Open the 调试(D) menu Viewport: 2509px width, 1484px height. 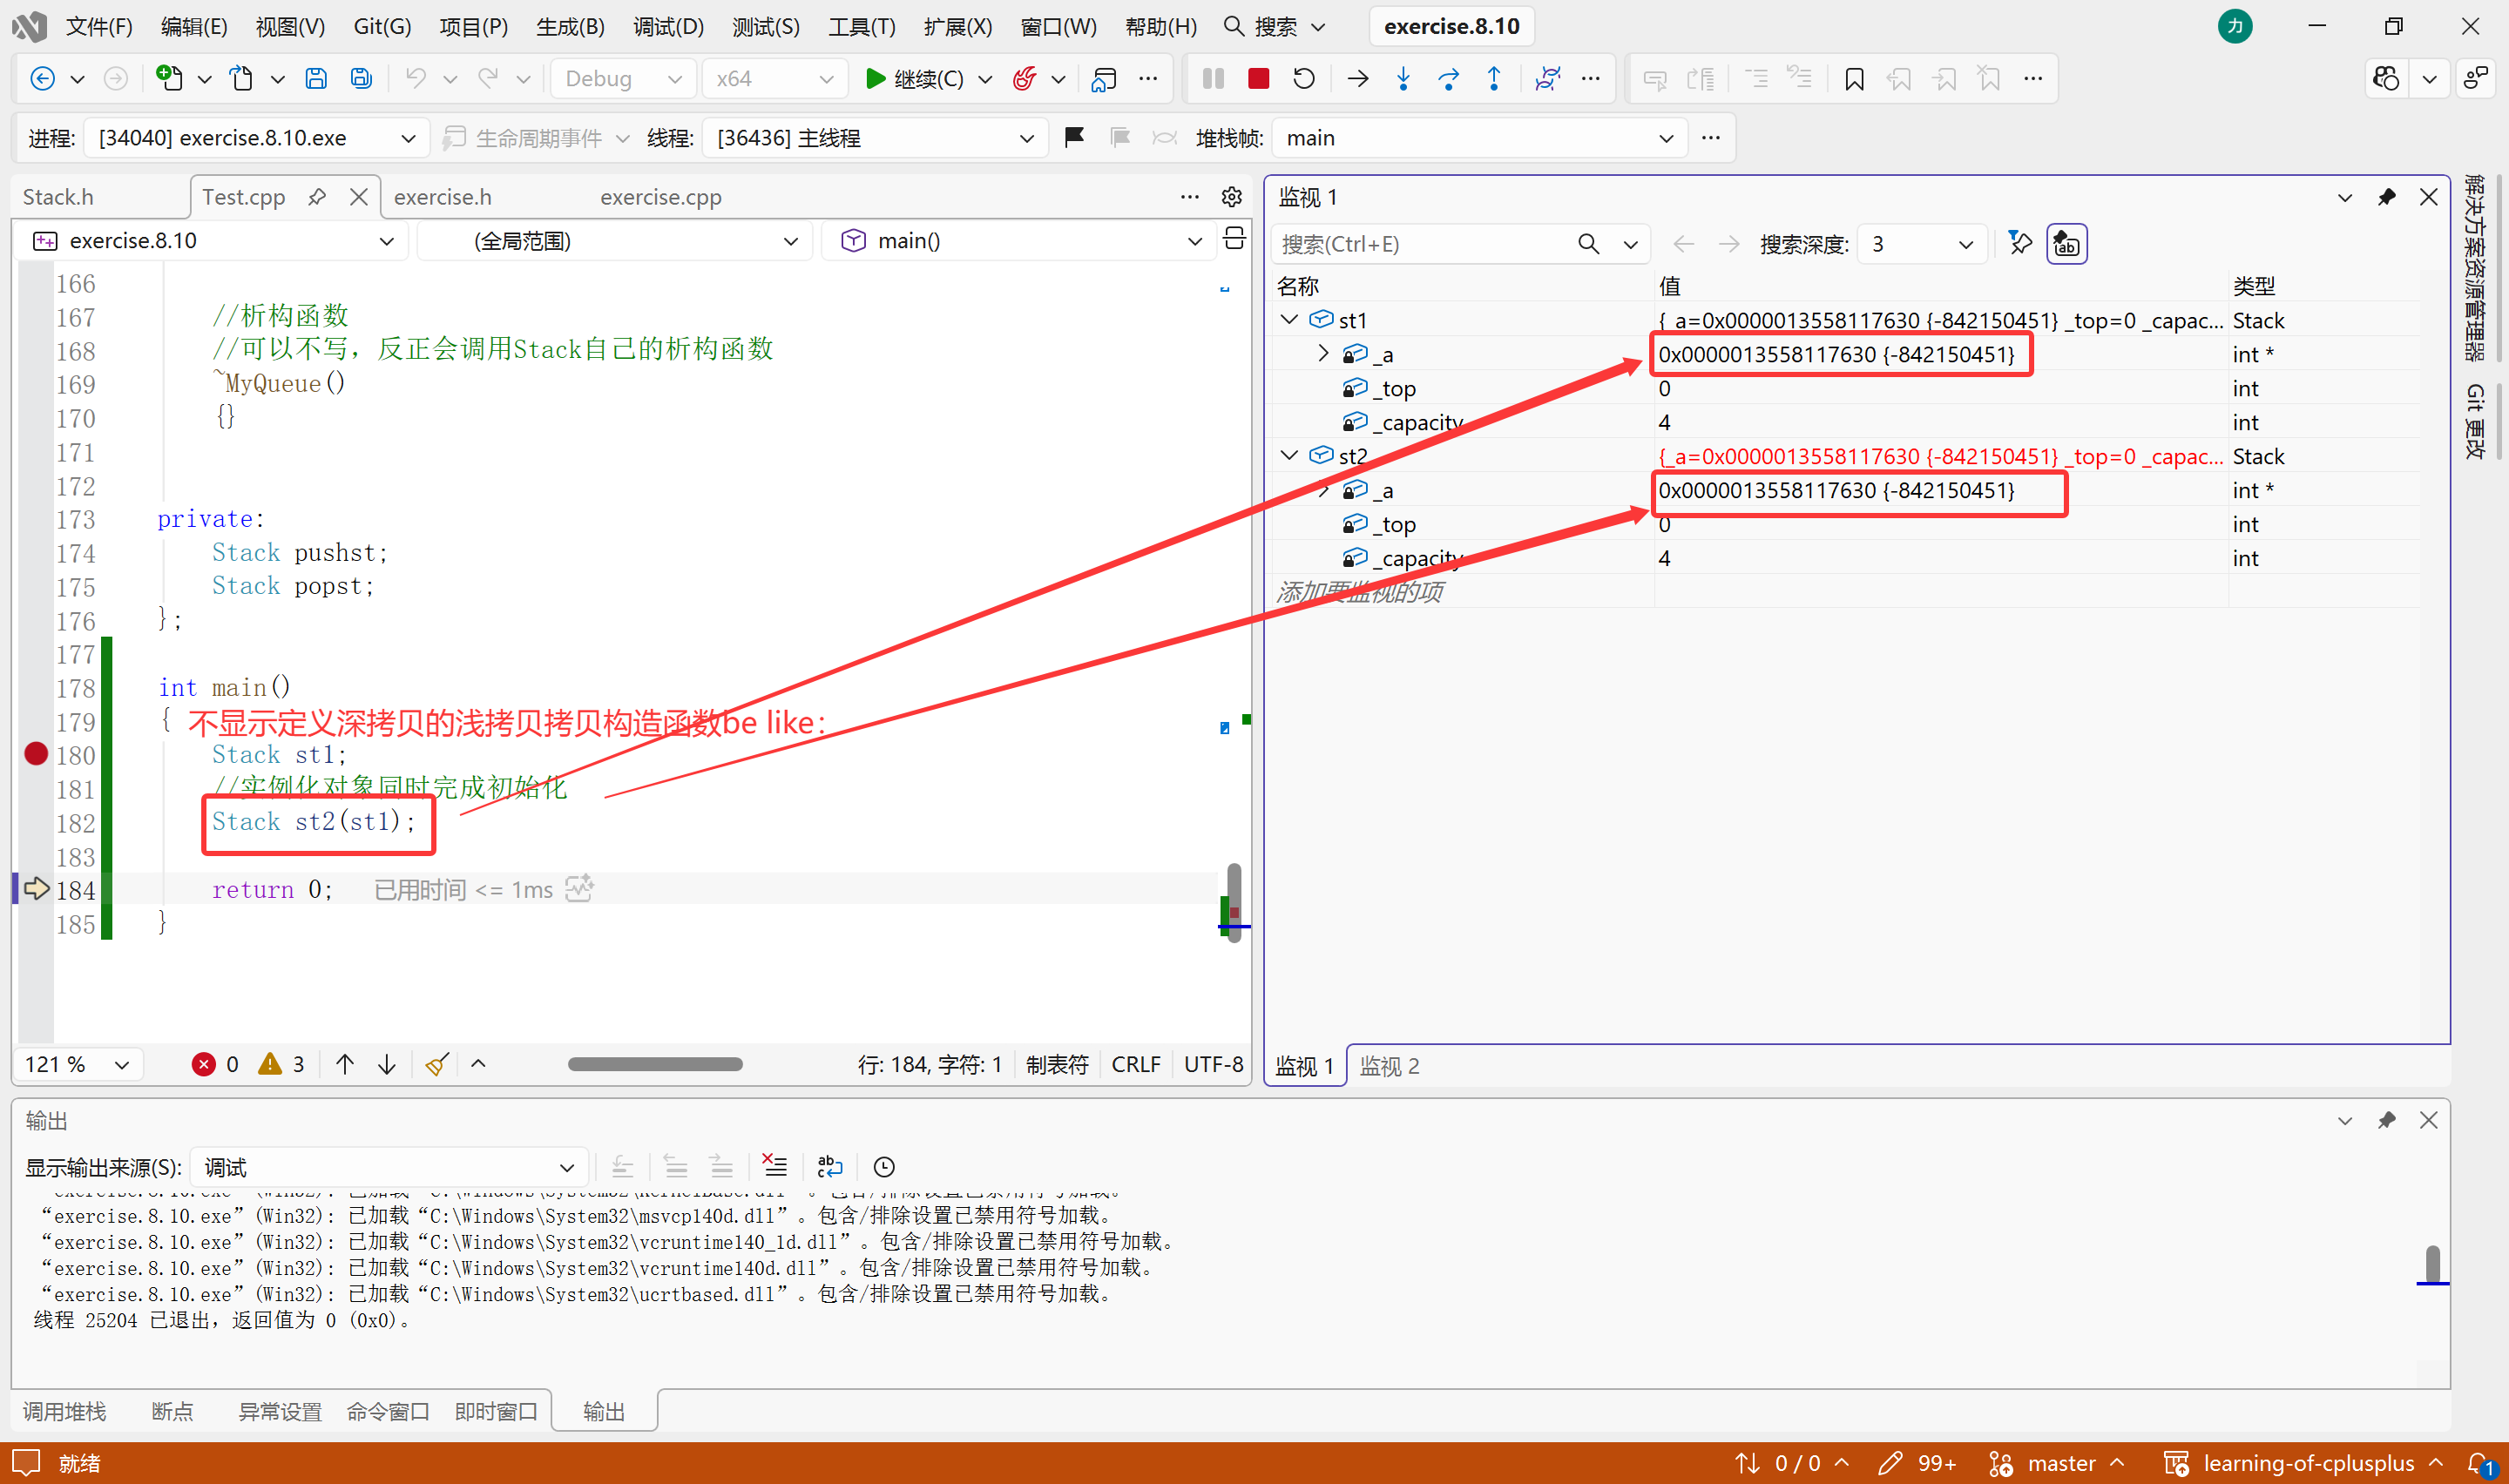click(668, 26)
